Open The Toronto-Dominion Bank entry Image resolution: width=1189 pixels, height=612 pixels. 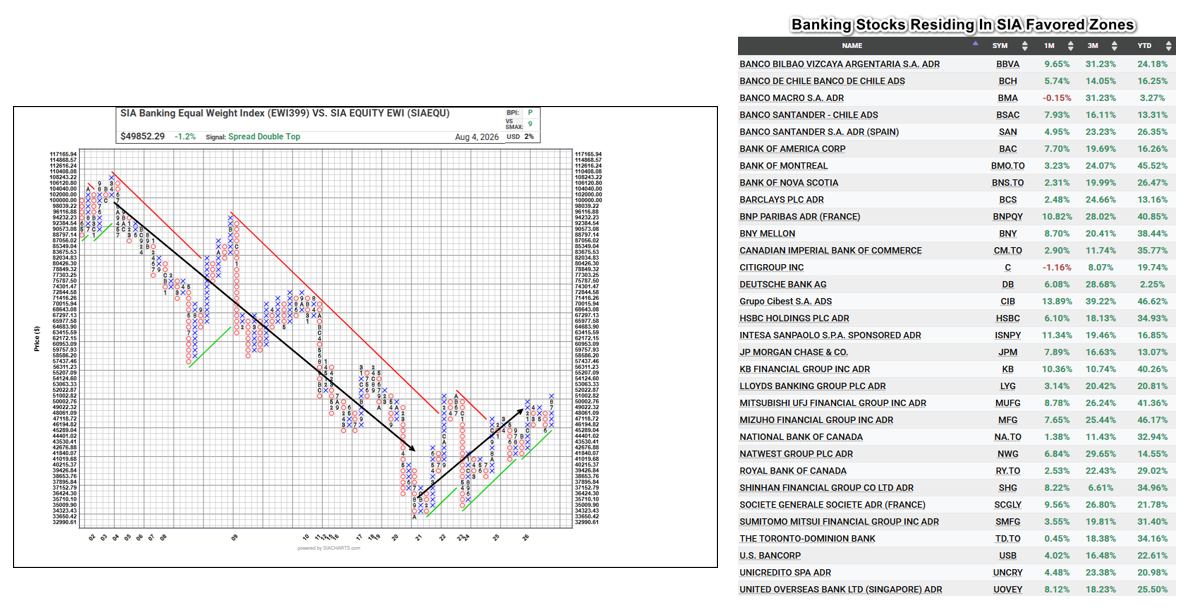808,538
